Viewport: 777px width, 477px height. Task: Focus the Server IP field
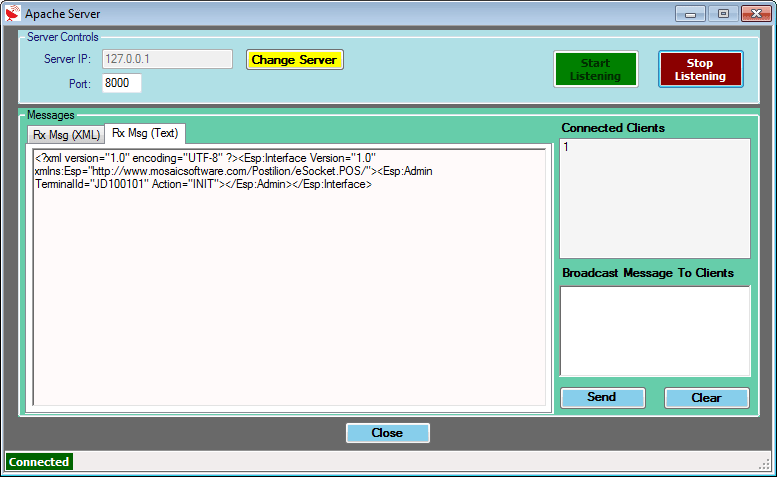click(x=167, y=59)
